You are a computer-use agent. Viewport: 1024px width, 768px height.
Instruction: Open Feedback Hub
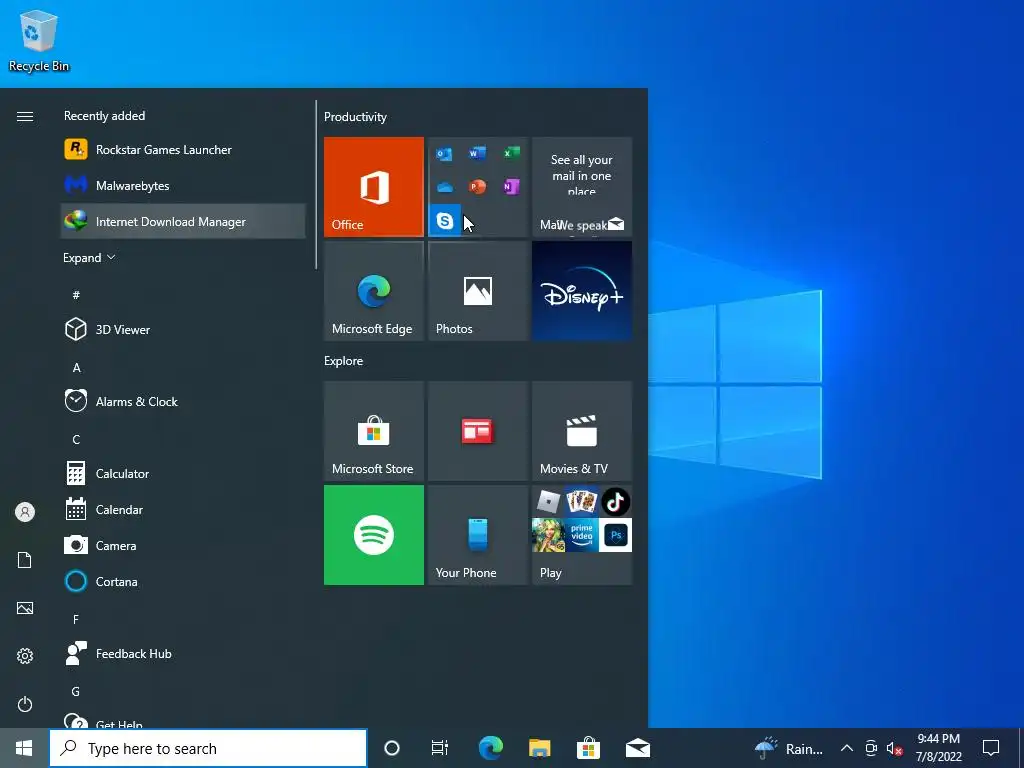point(183,654)
